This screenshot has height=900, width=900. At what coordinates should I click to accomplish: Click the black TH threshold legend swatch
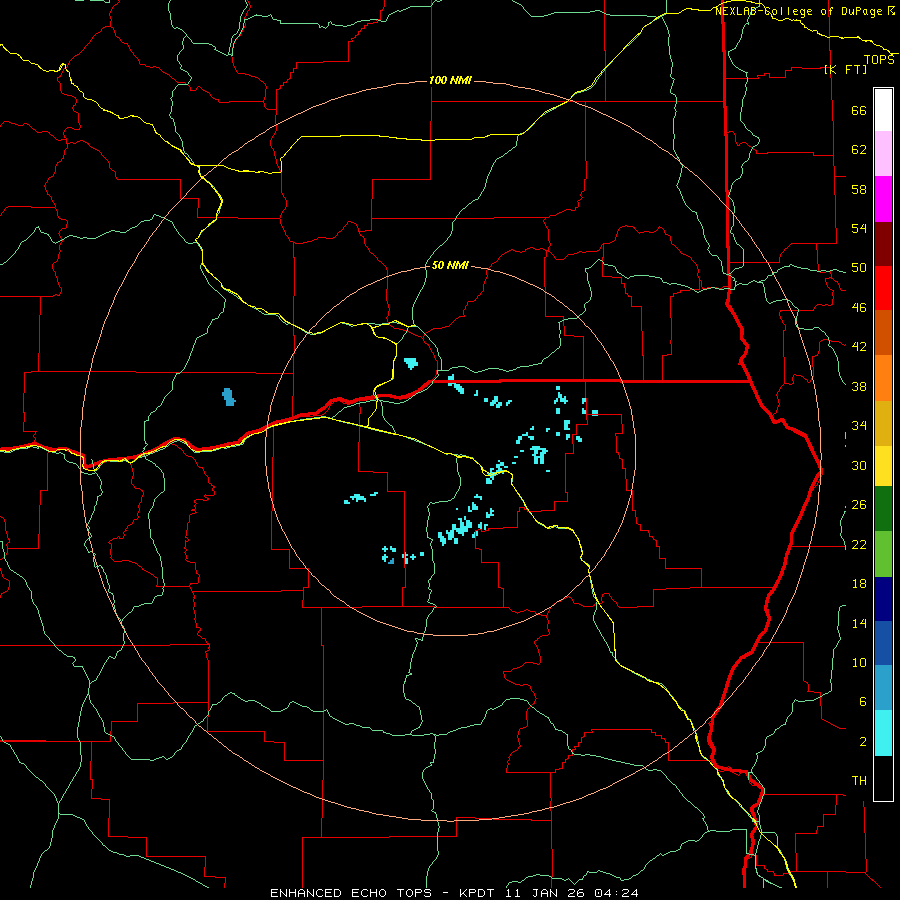coord(883,778)
